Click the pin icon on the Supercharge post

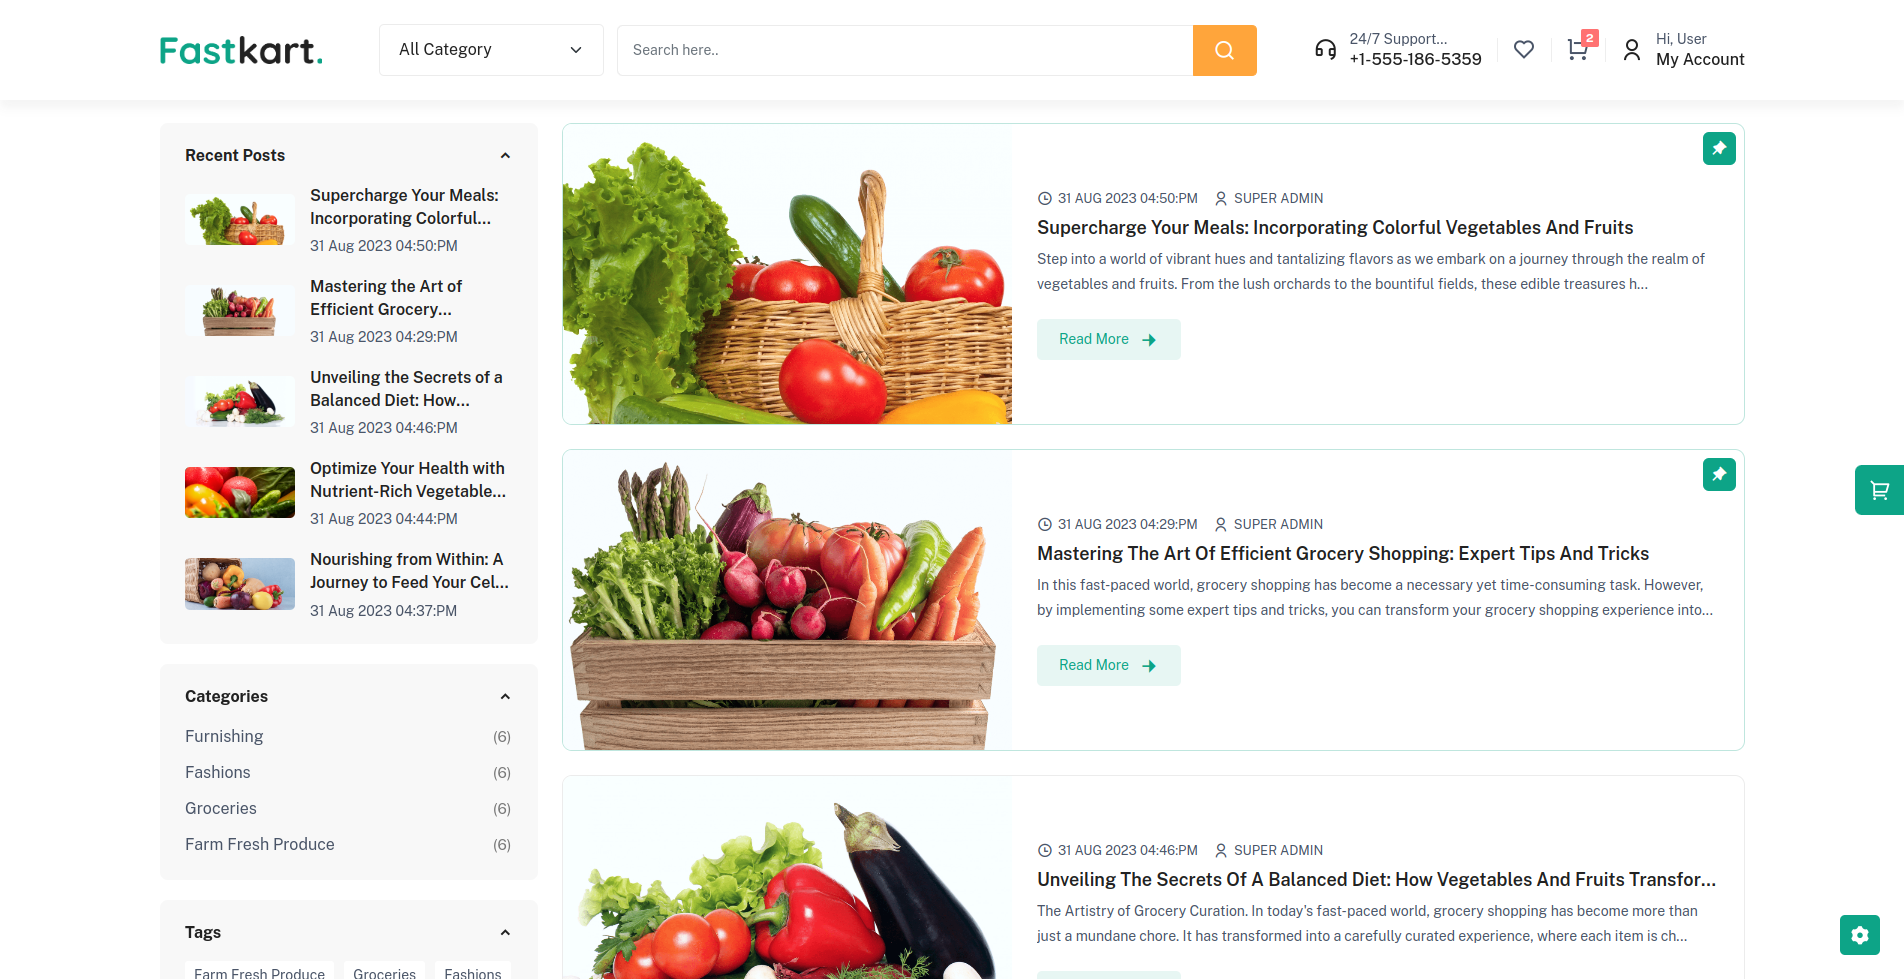[x=1719, y=148]
